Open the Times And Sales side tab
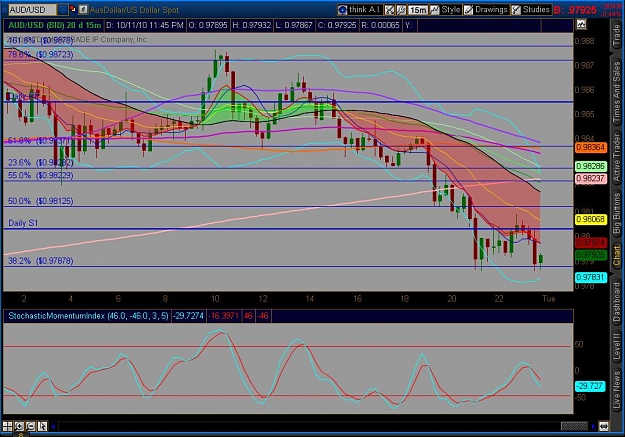 (617, 92)
